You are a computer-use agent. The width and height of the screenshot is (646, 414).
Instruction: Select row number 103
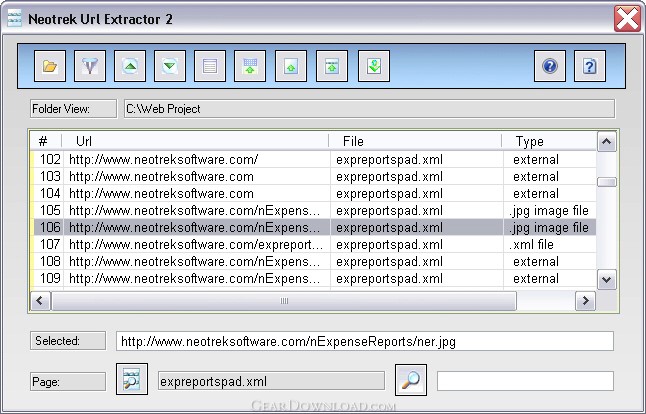50,176
